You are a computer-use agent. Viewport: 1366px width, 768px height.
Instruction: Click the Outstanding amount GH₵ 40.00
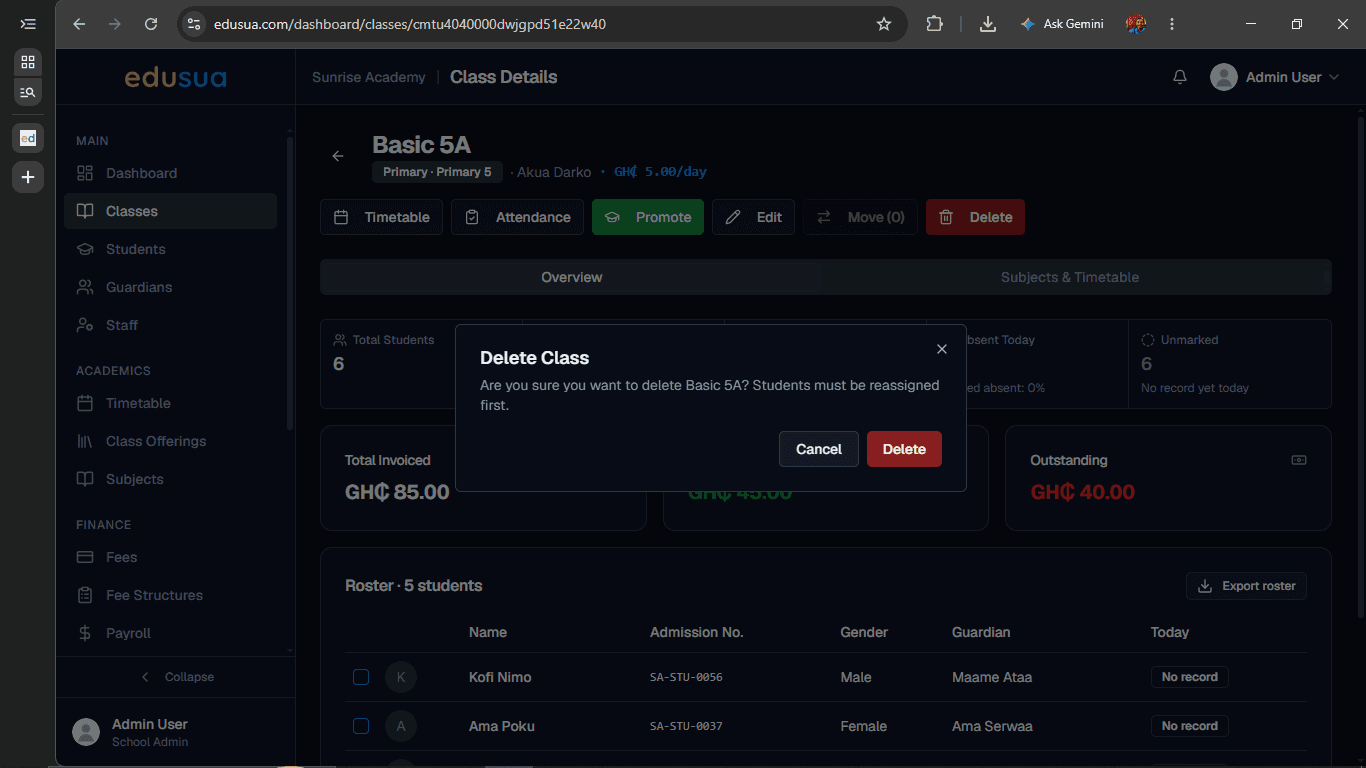[1082, 492]
